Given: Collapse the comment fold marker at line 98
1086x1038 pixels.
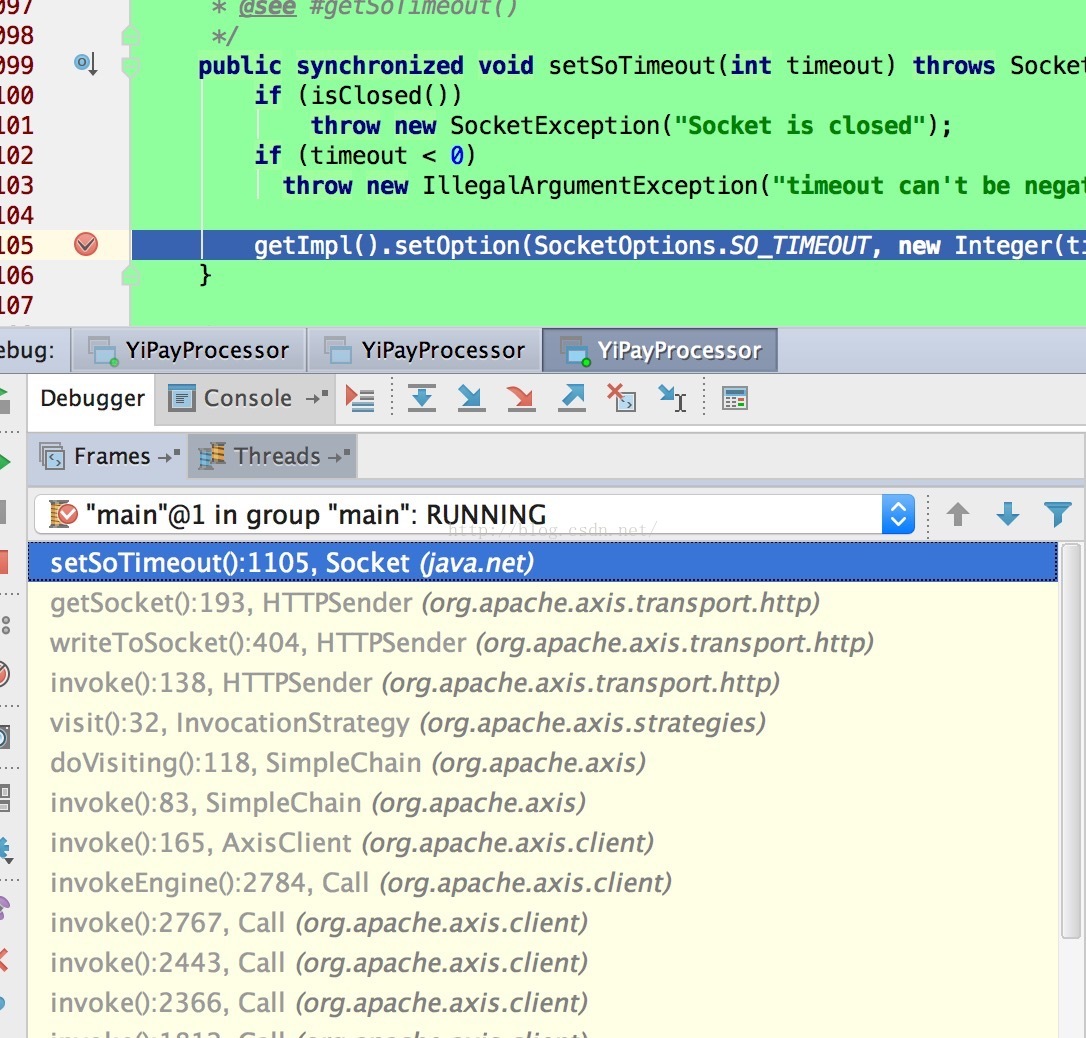Looking at the screenshot, I should [x=131, y=36].
